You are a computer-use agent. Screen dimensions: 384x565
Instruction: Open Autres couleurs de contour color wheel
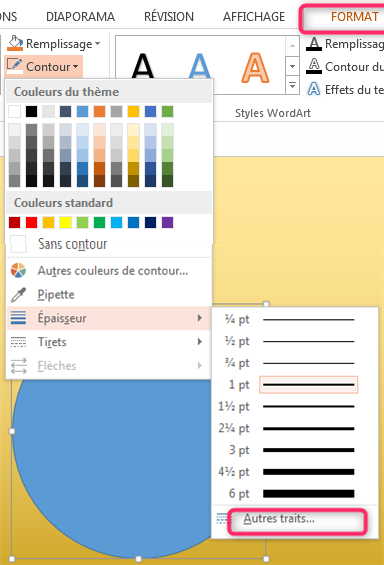point(18,270)
